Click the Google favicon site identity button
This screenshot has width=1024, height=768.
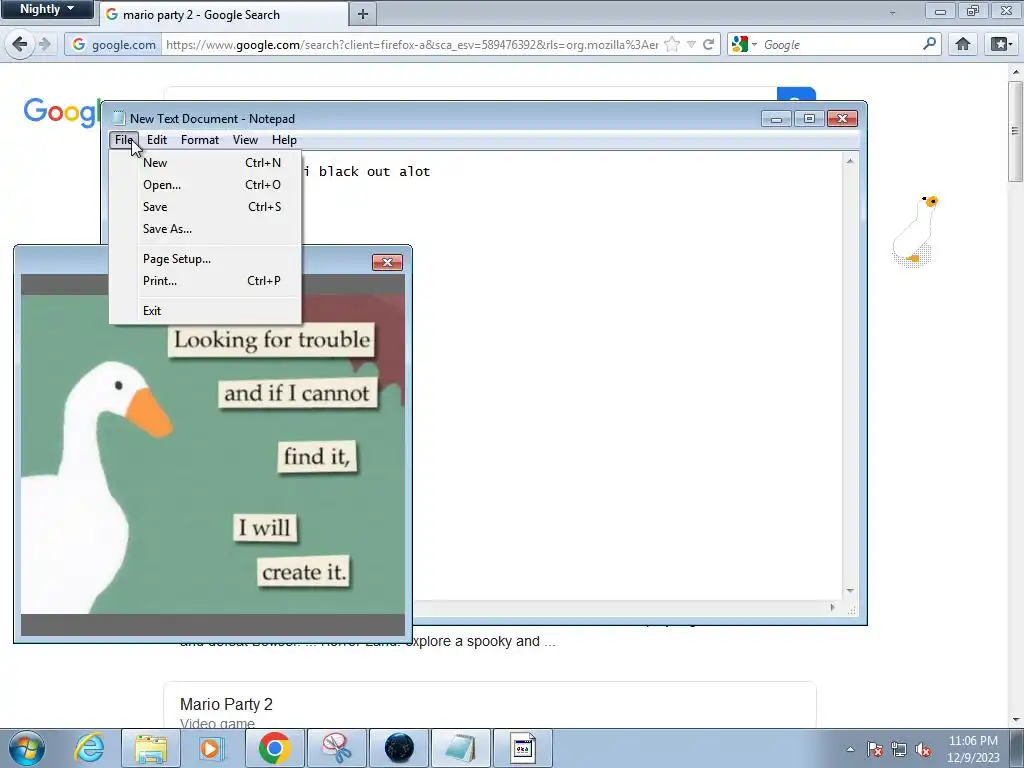click(114, 44)
